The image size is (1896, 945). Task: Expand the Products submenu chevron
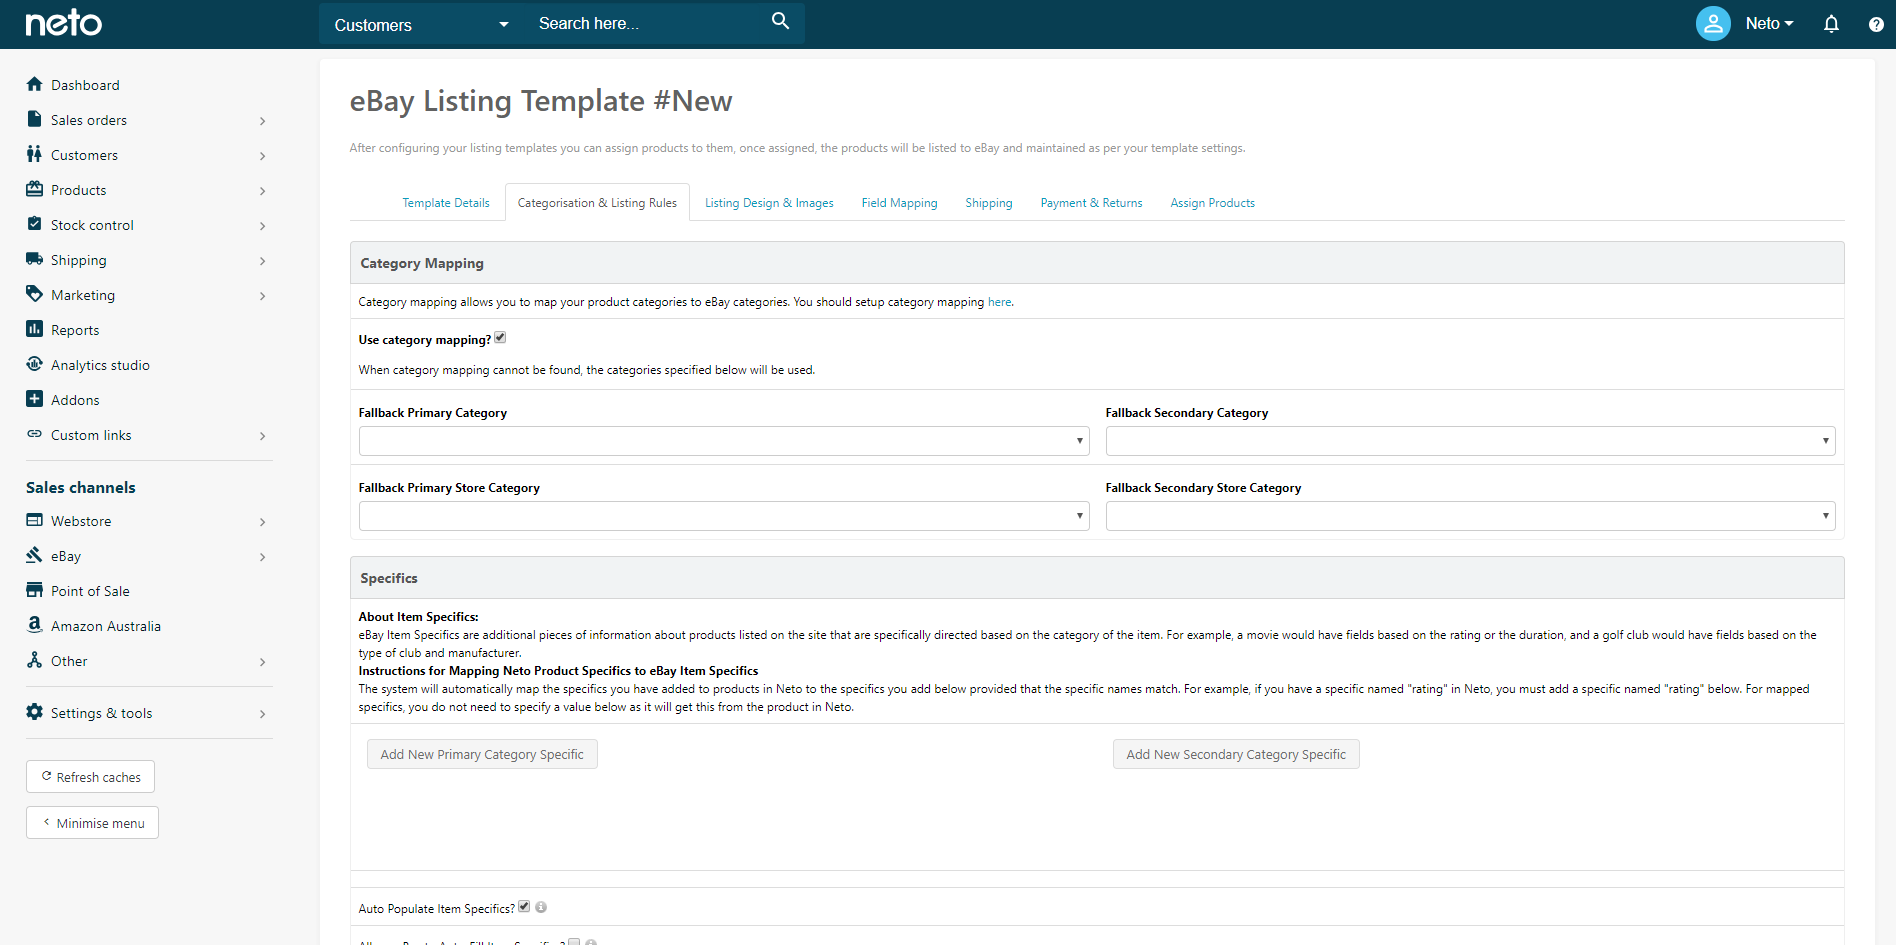point(263,191)
